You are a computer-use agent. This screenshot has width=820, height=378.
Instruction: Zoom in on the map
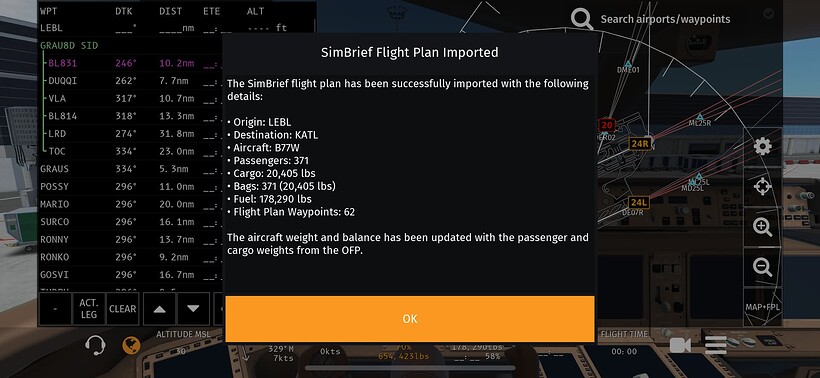(762, 227)
